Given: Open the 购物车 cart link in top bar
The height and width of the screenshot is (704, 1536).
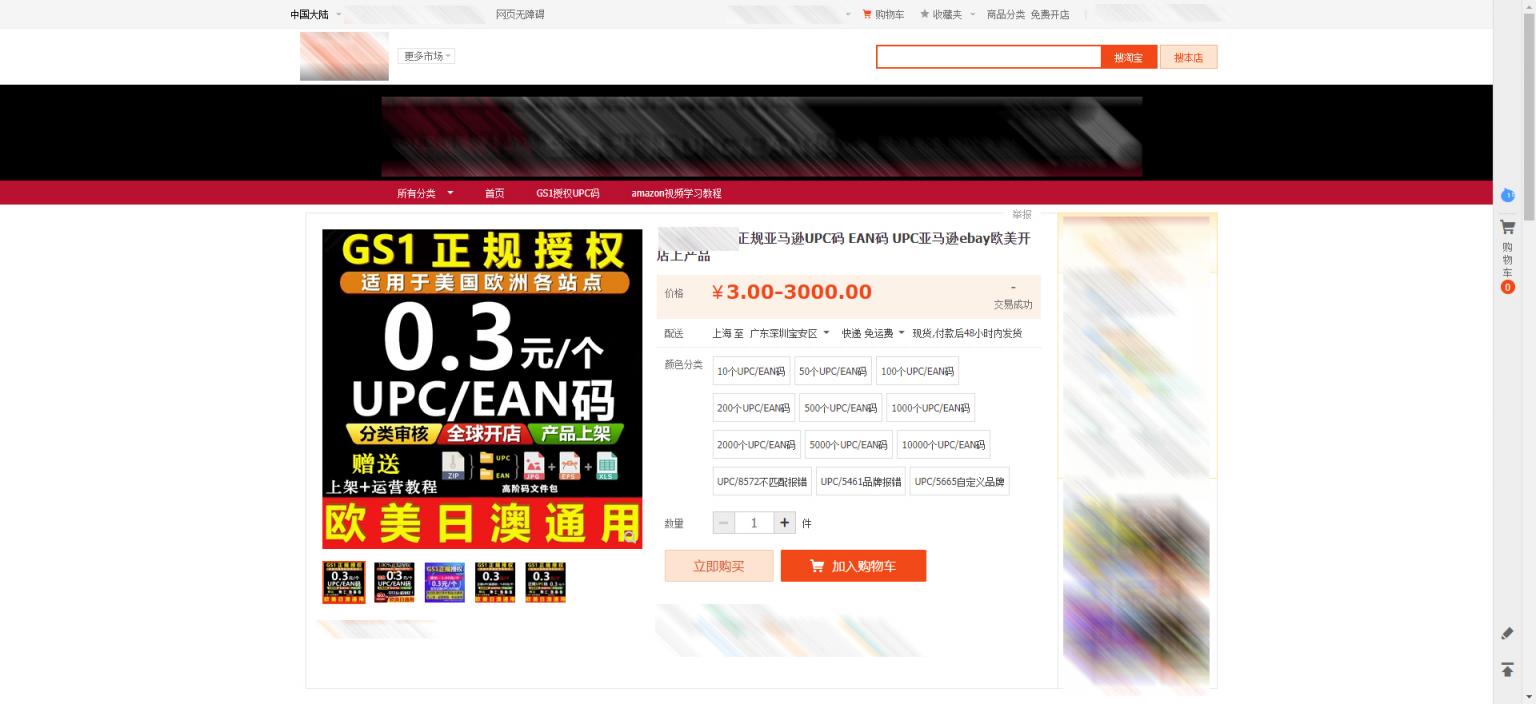Looking at the screenshot, I should point(883,14).
